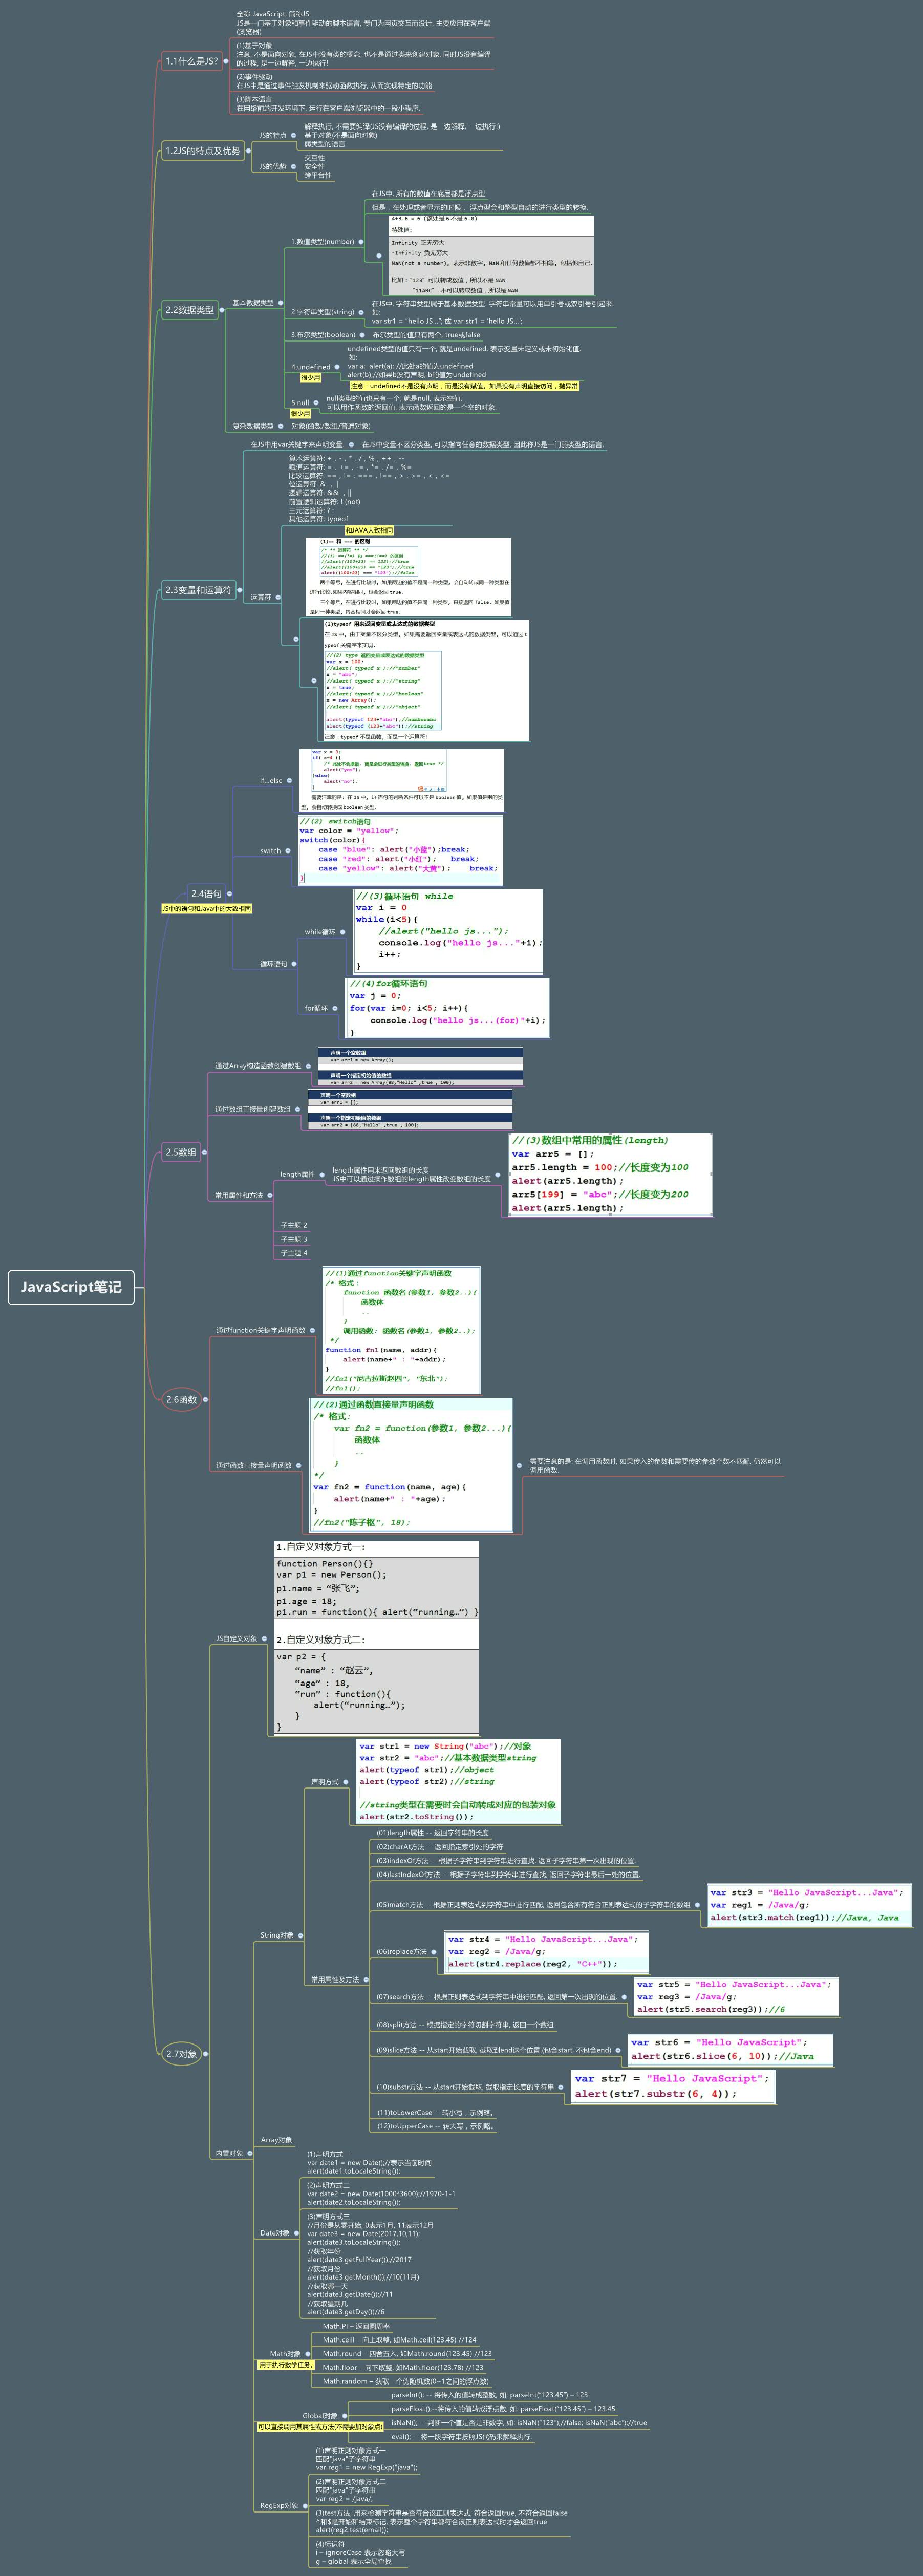Select the JavaScript笔记 root topic

tap(71, 1287)
